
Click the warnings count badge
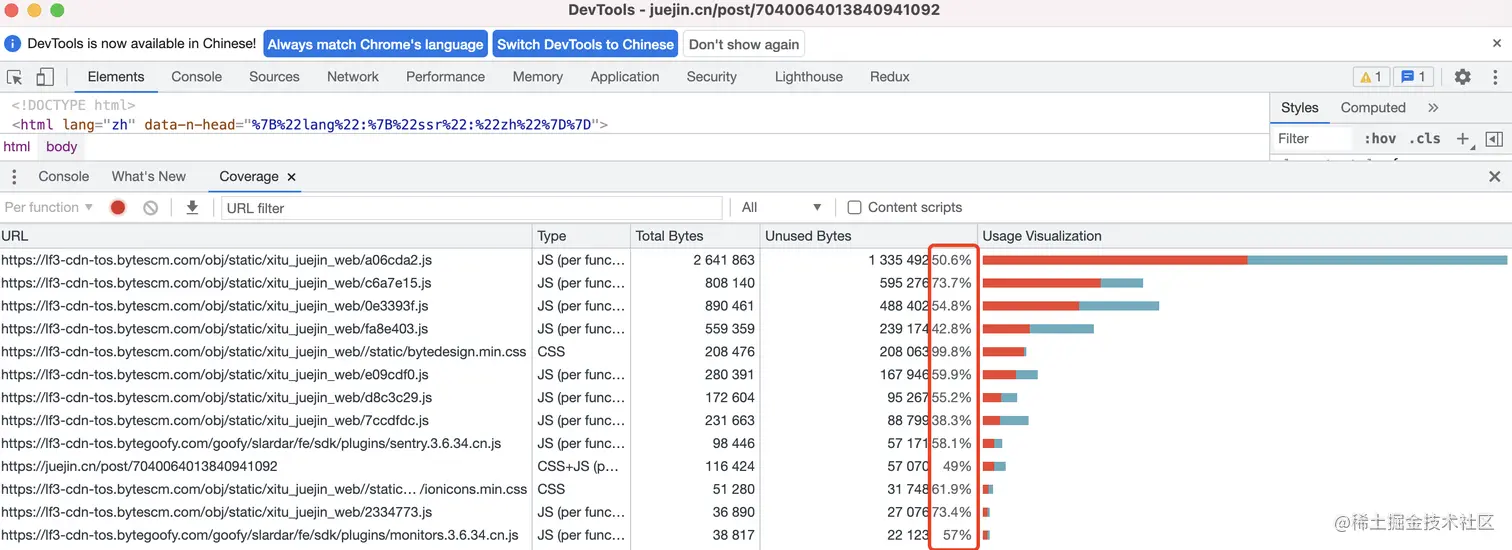[1370, 77]
